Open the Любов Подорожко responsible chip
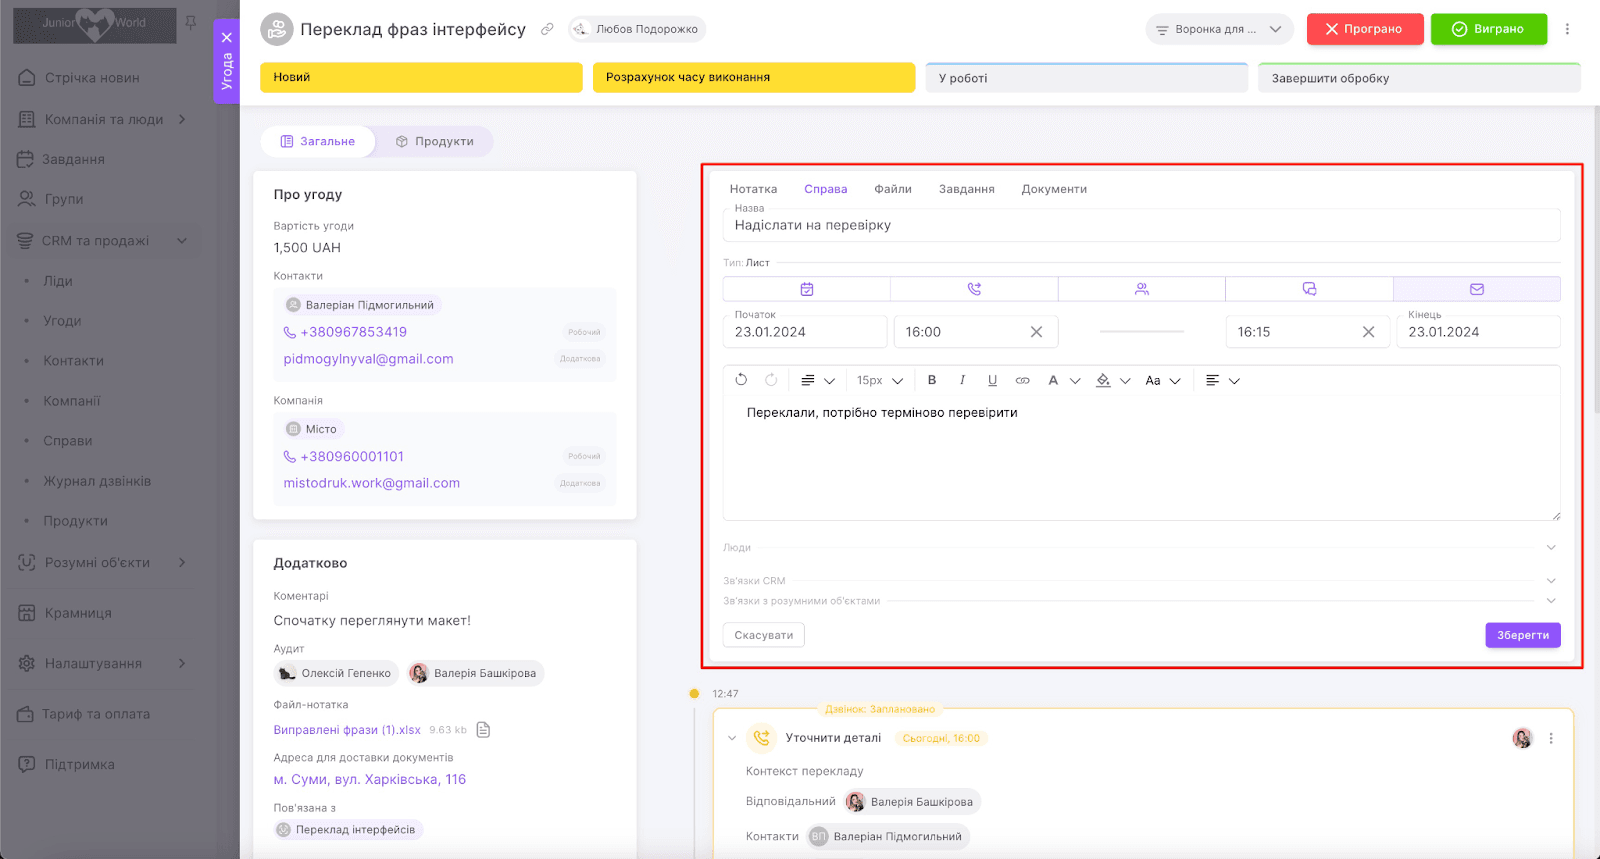 point(637,29)
